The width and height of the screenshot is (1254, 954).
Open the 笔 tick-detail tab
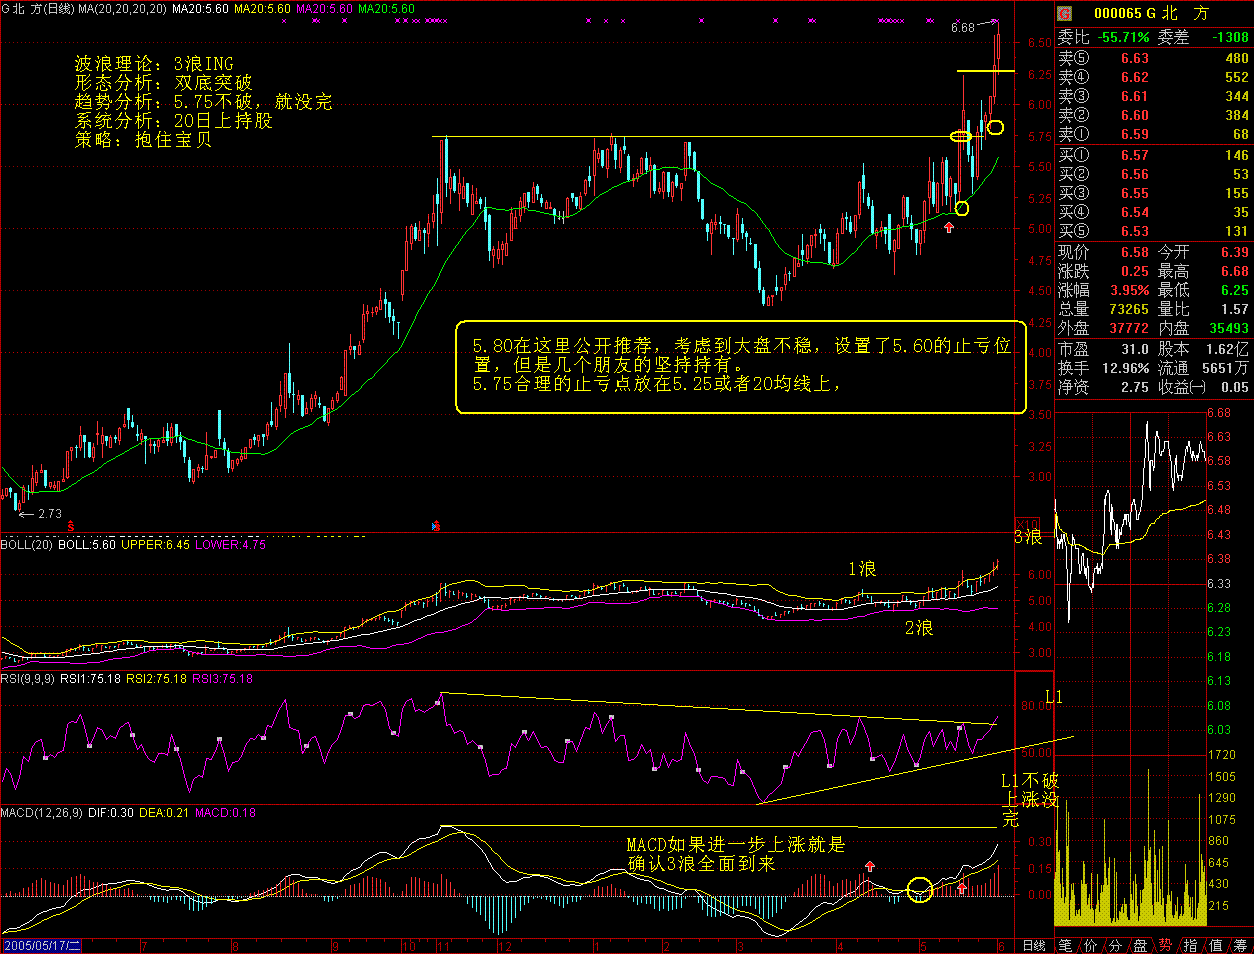1066,945
